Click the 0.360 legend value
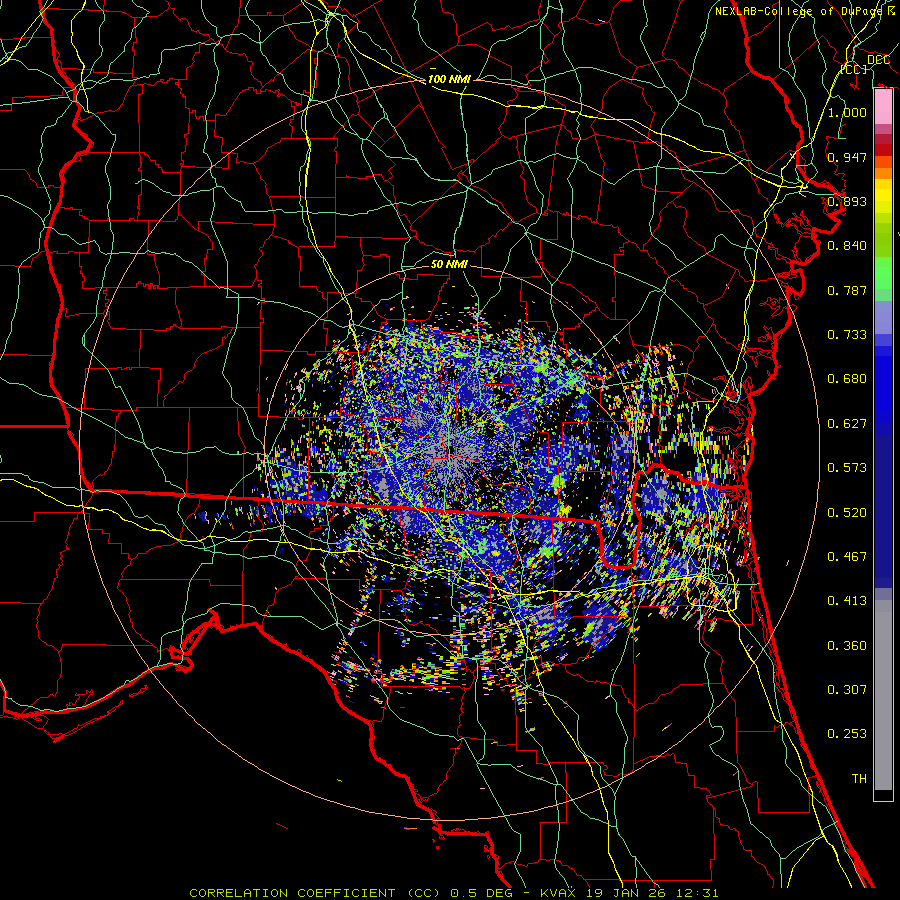 847,645
